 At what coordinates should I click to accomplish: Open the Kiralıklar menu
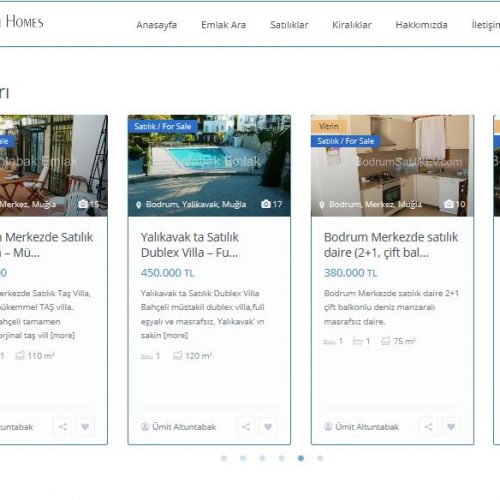(x=352, y=25)
